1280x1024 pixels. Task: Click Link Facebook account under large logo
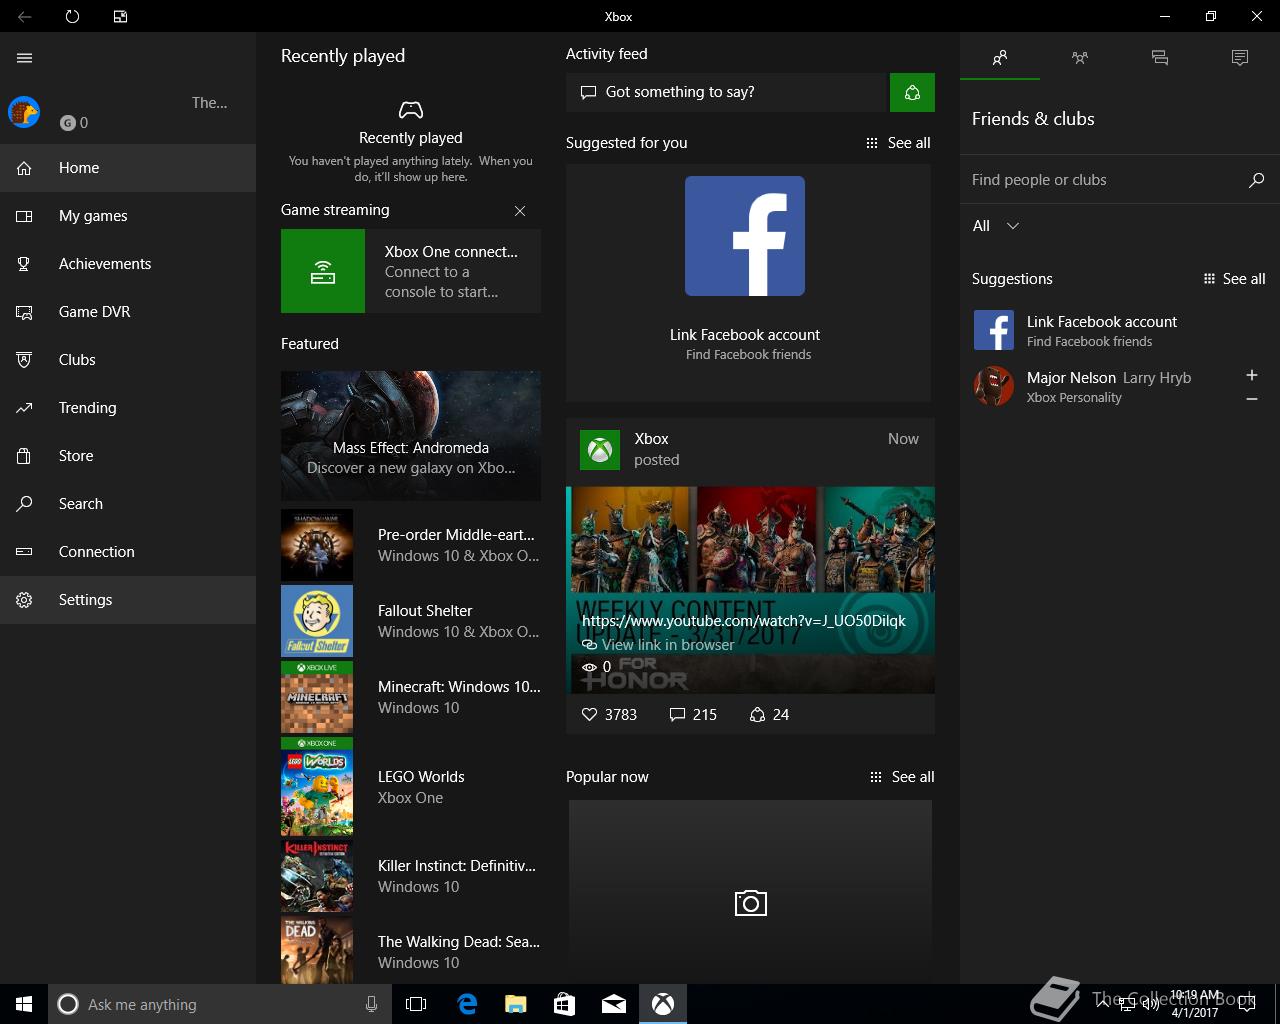[745, 335]
